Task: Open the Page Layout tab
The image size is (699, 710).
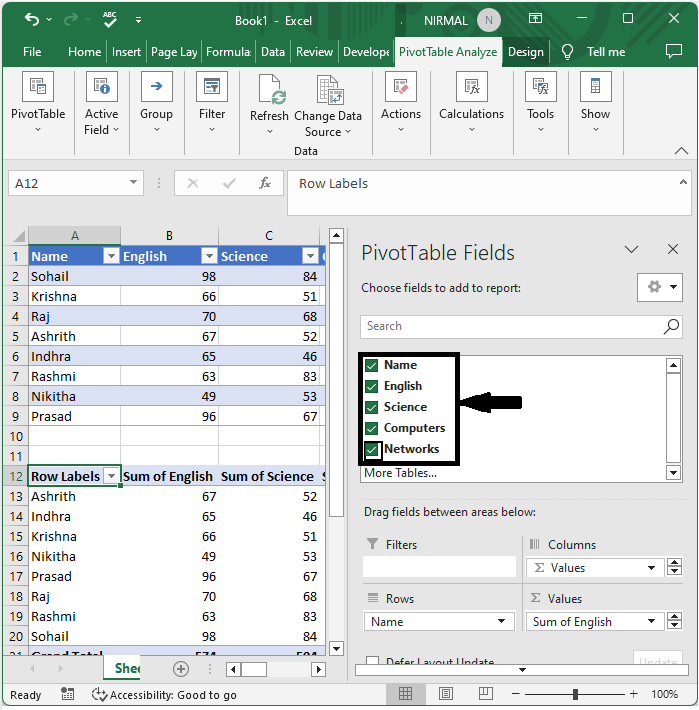Action: coord(174,52)
